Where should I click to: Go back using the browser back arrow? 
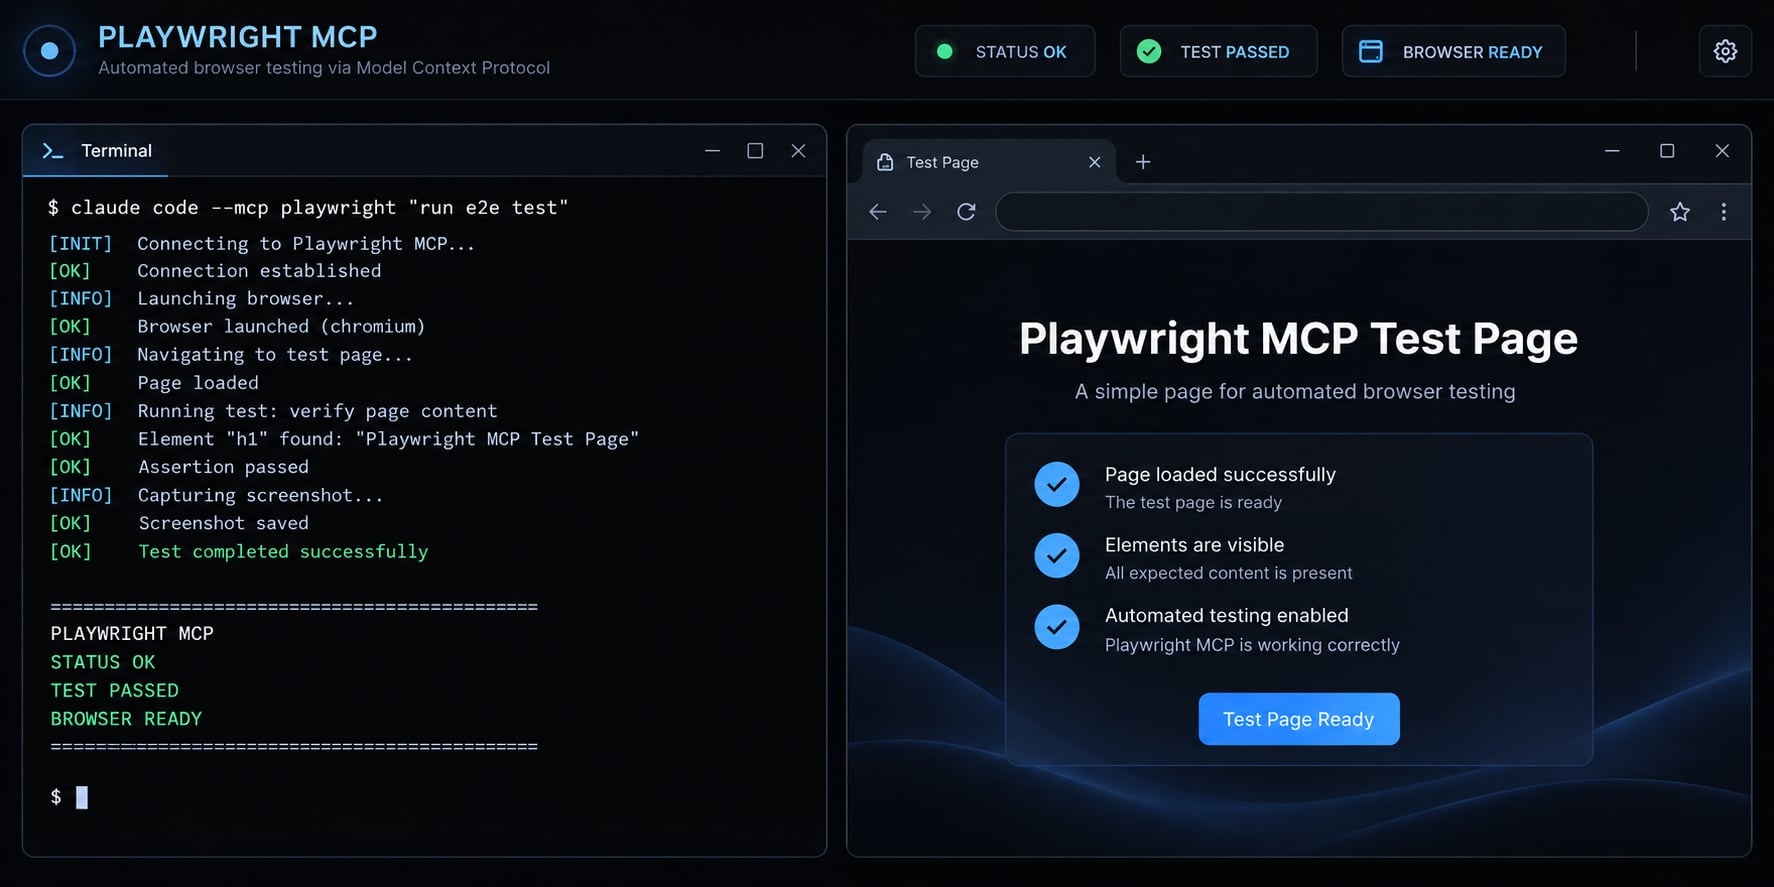(x=878, y=212)
